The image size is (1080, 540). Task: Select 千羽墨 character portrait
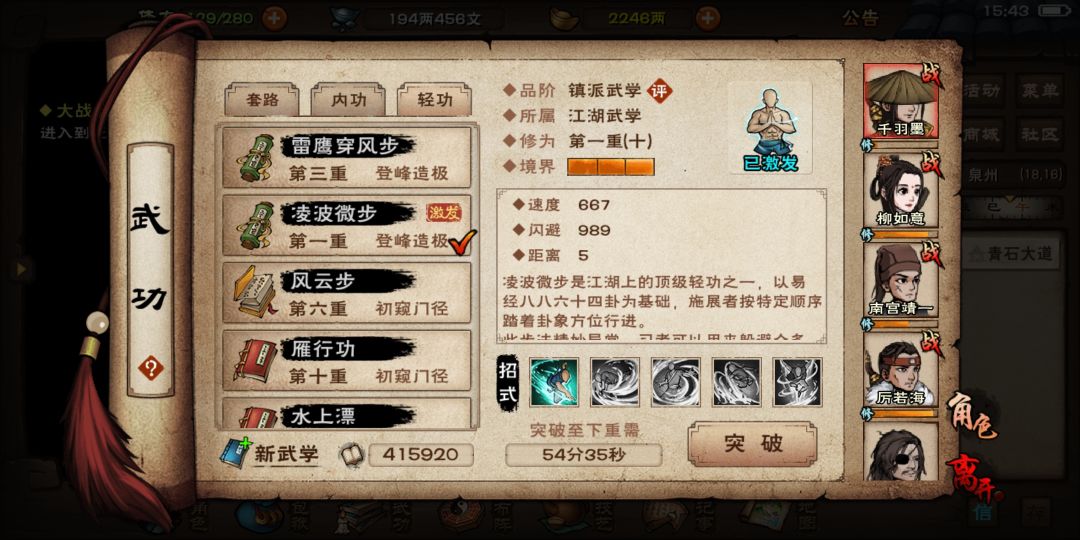(900, 101)
